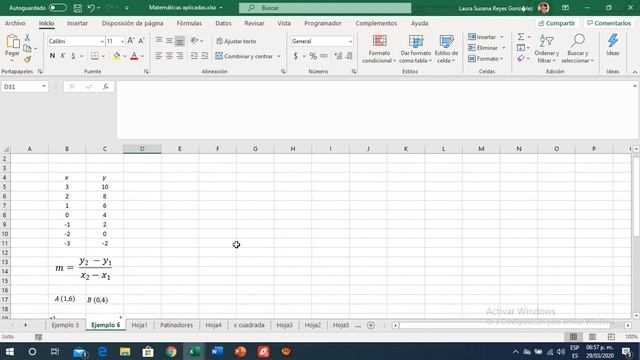
Task: Click the decrease indent icon
Action: click(x=194, y=56)
